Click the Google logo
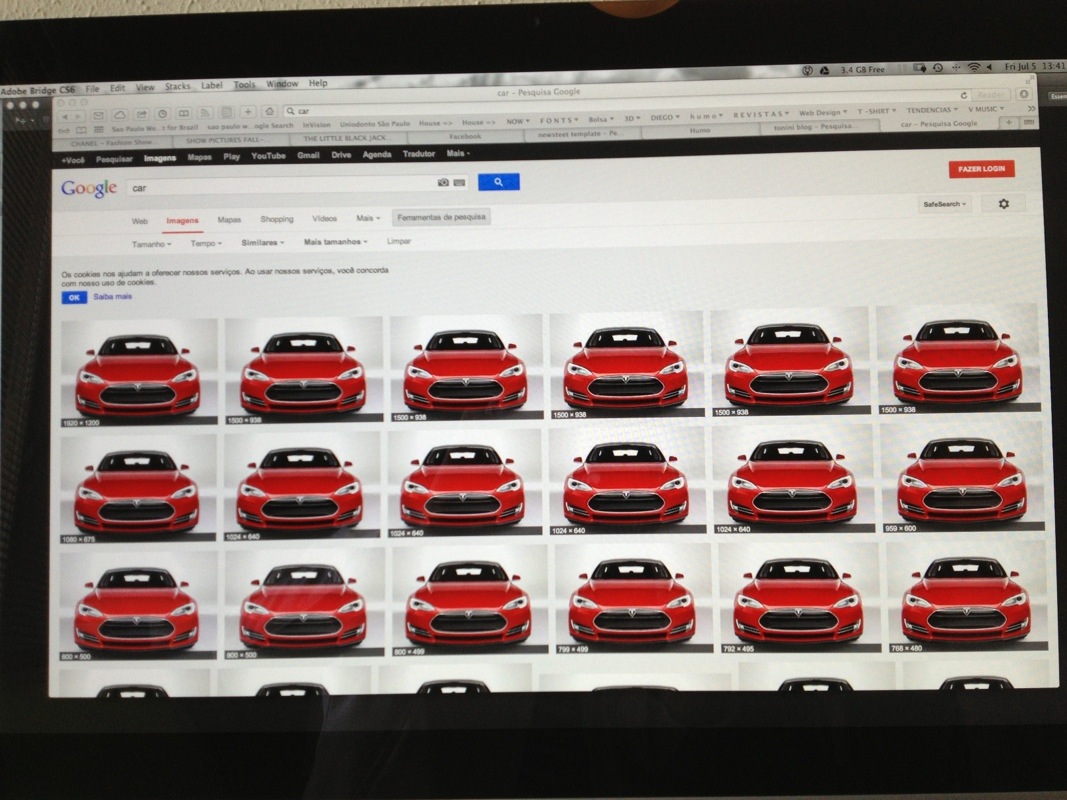The height and width of the screenshot is (800, 1067). [x=88, y=188]
